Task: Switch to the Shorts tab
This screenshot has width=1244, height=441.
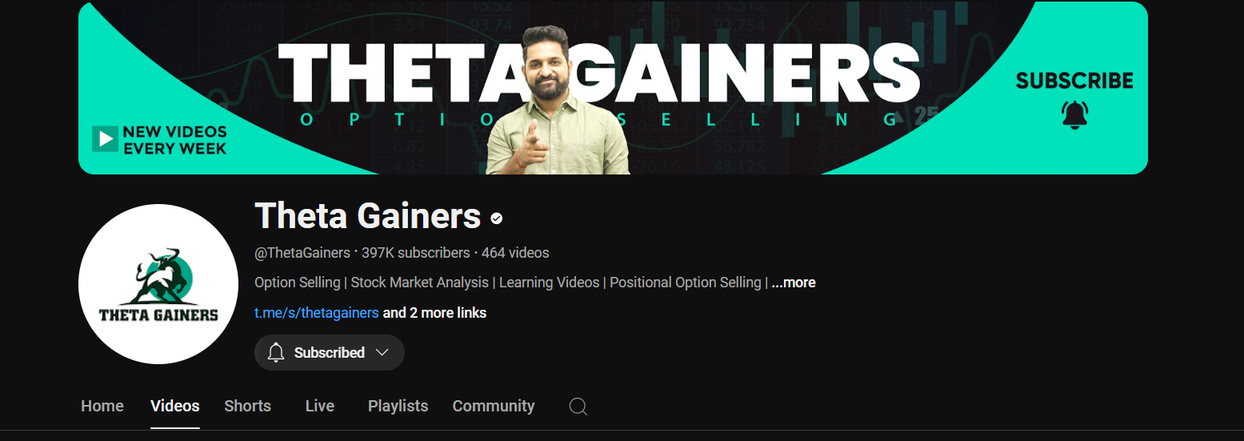Action: [247, 406]
